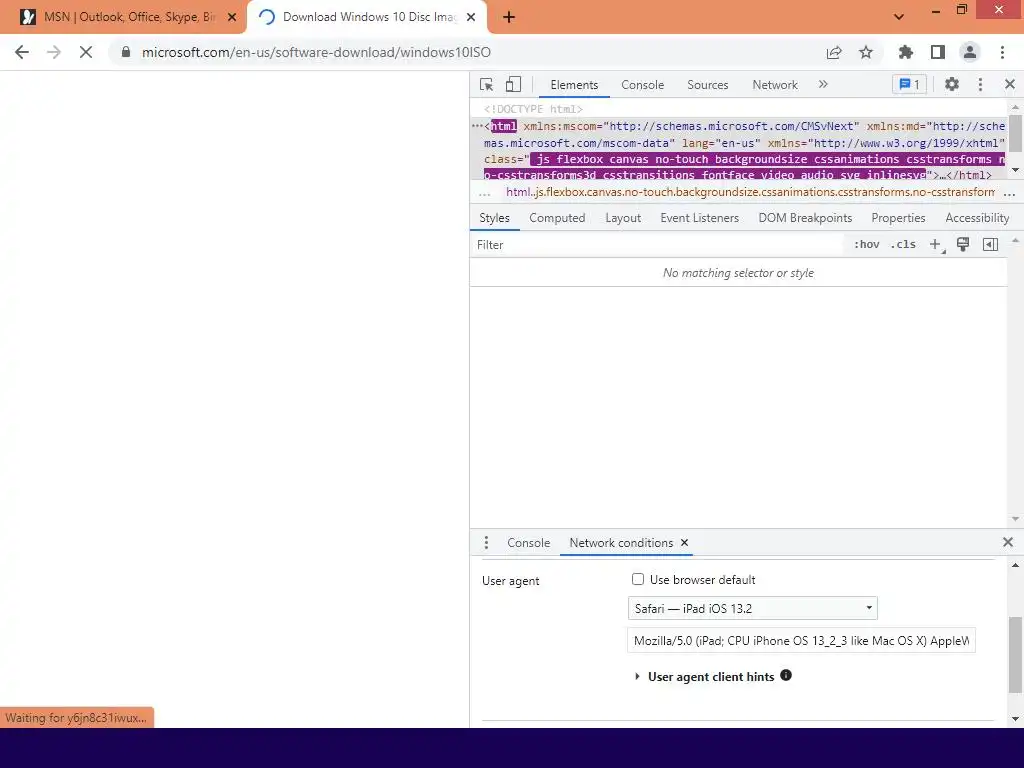The image size is (1024, 768).
Task: Switch to the Console tab in top bar
Action: click(x=642, y=85)
